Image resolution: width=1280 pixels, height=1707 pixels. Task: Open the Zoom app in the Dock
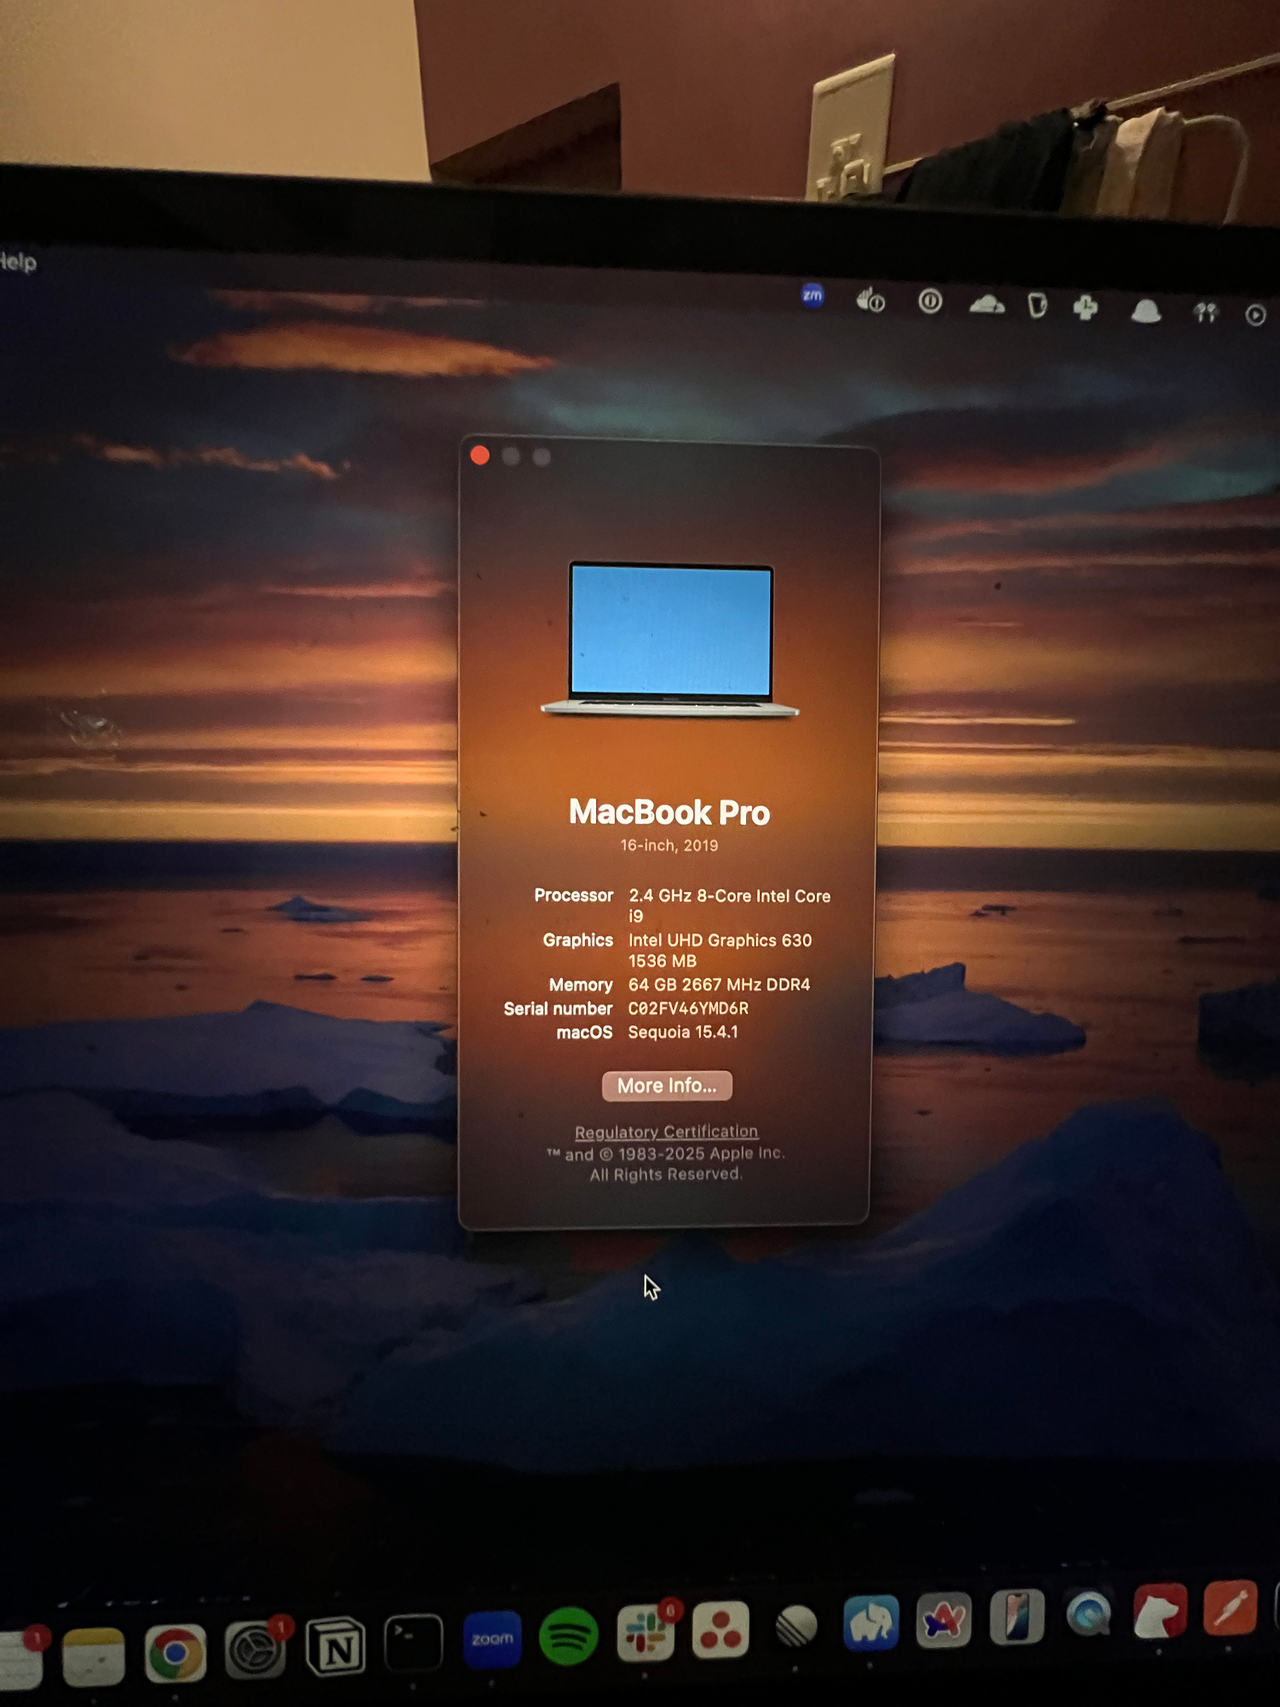492,1639
